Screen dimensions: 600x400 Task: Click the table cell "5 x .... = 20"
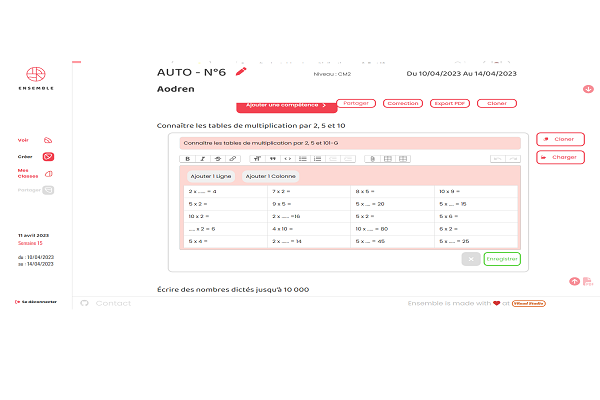tap(392, 204)
